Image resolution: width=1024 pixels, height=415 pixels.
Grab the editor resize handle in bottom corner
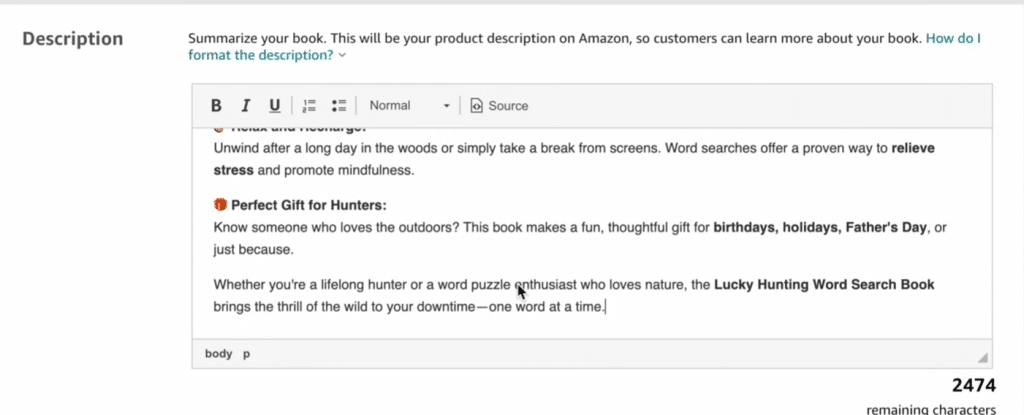coord(982,357)
